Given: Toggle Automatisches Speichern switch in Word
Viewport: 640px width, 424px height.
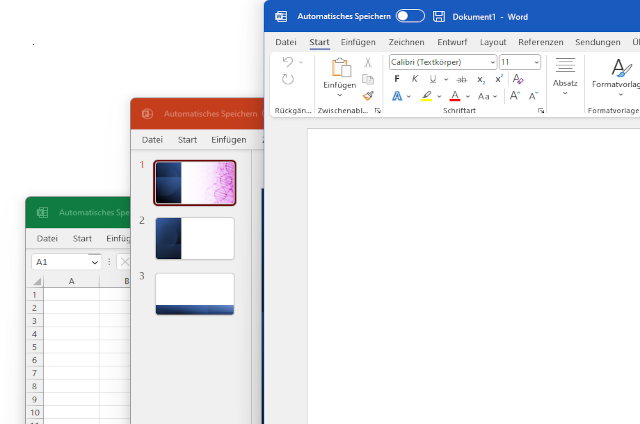Looking at the screenshot, I should [410, 16].
